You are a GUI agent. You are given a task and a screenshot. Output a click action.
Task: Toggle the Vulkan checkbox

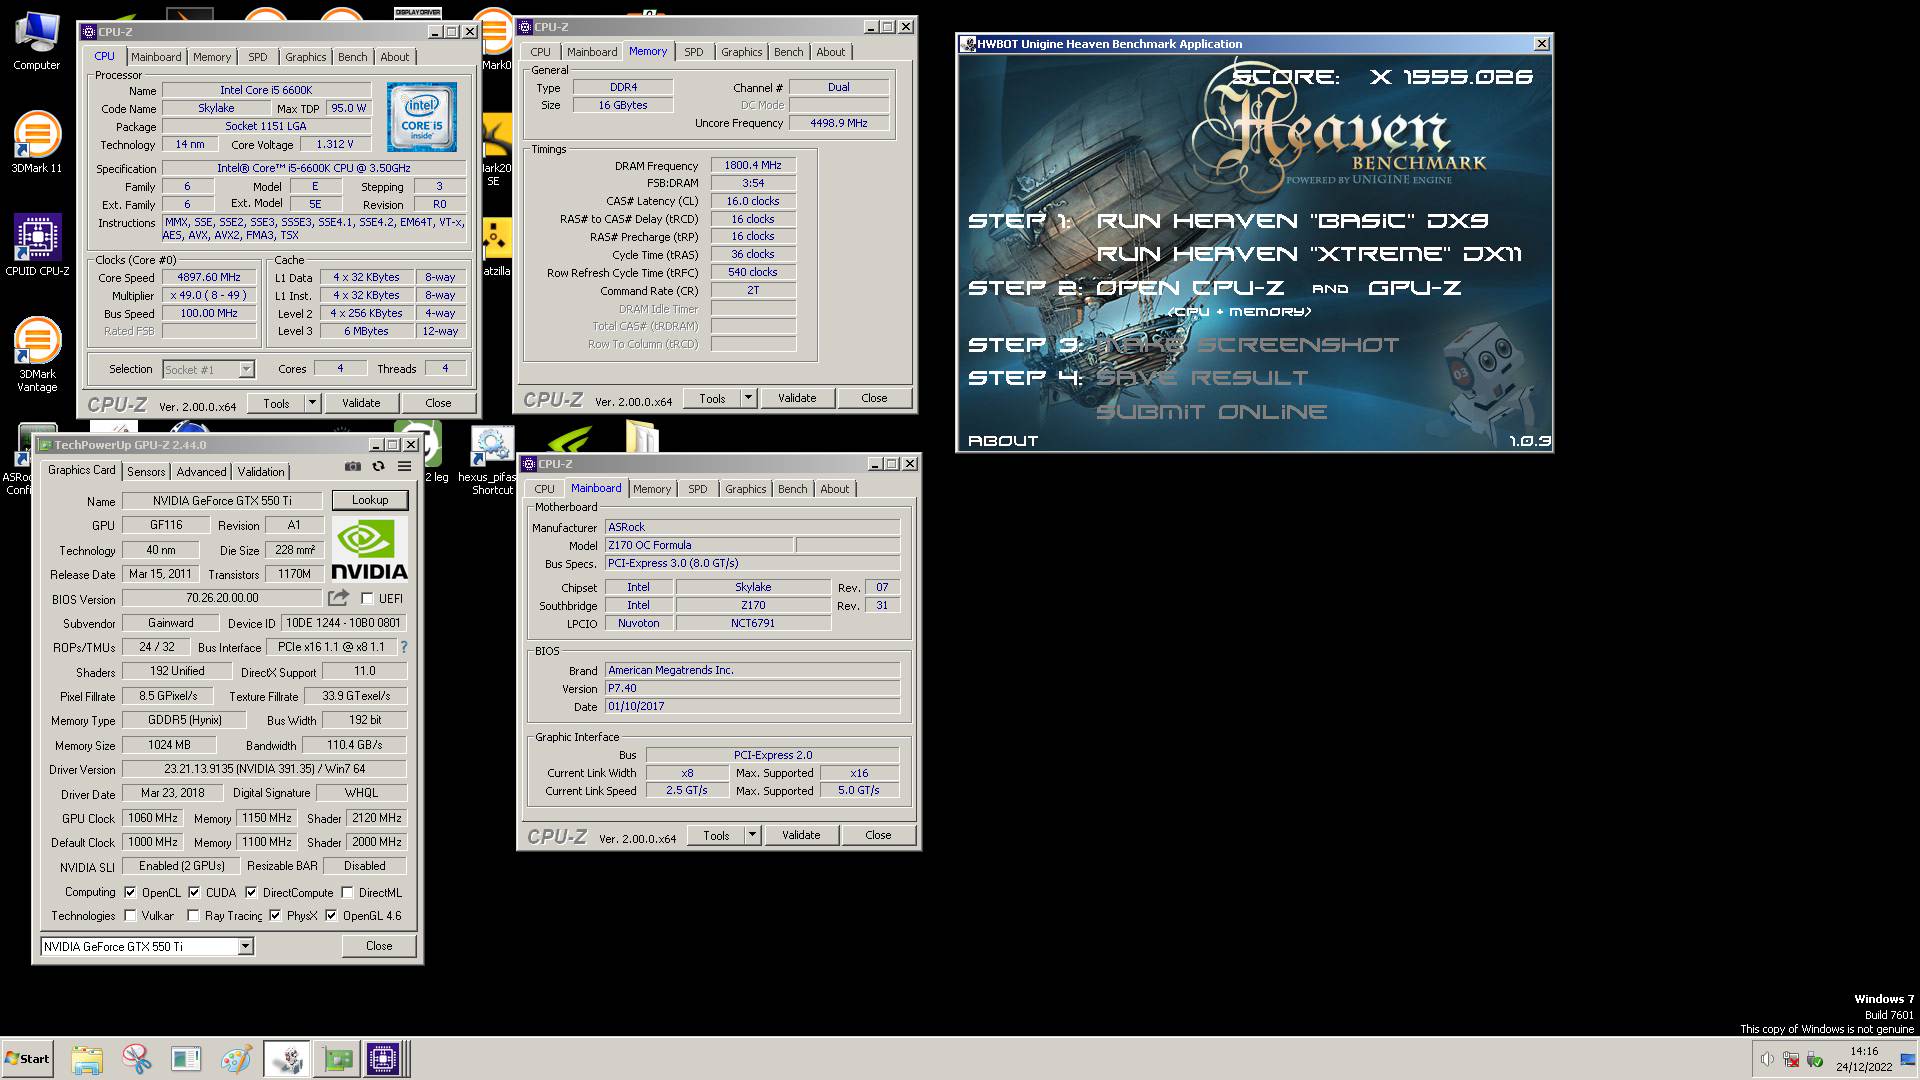pyautogui.click(x=130, y=915)
